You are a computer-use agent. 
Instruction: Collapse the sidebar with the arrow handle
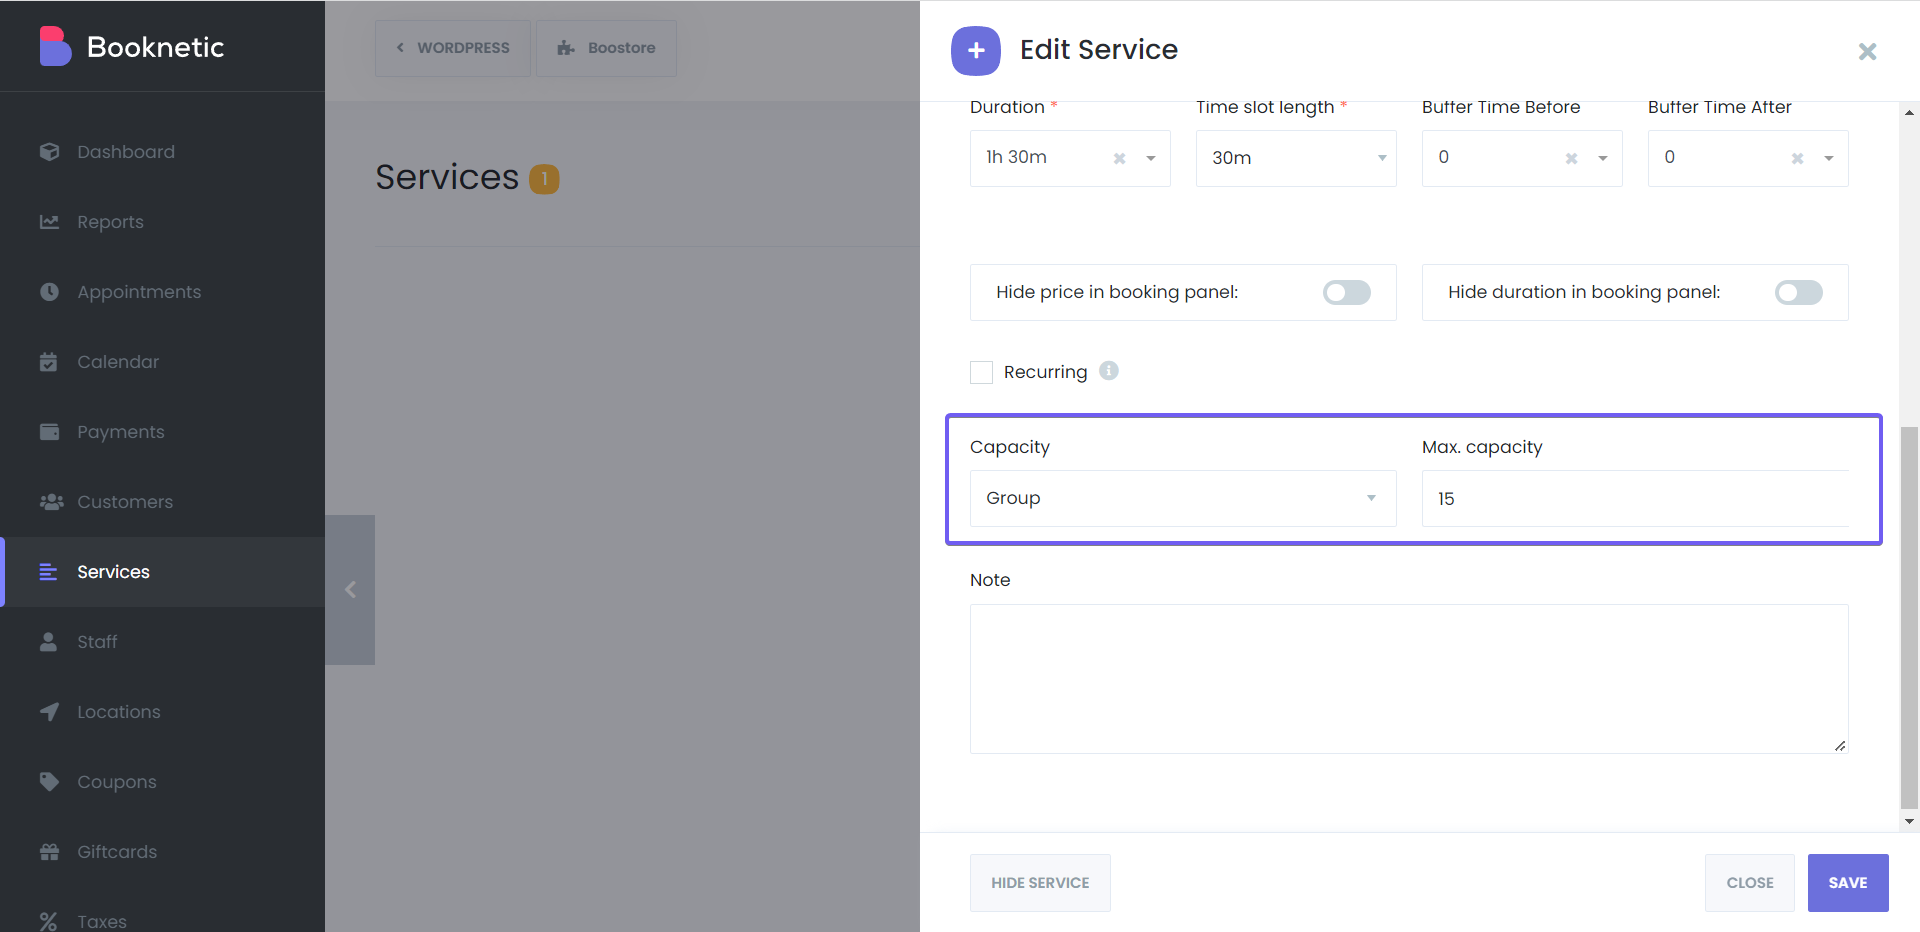click(350, 590)
